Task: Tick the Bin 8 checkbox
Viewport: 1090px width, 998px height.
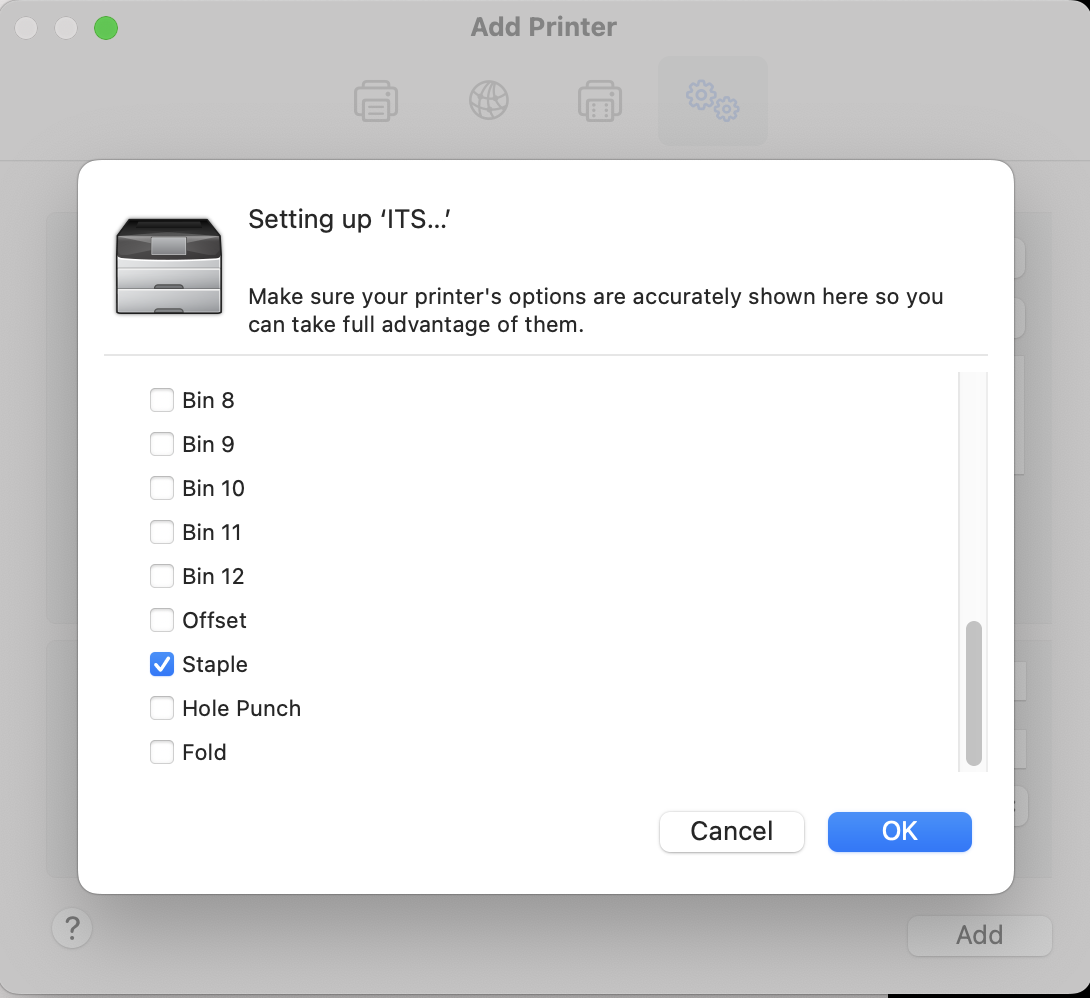Action: (x=162, y=400)
